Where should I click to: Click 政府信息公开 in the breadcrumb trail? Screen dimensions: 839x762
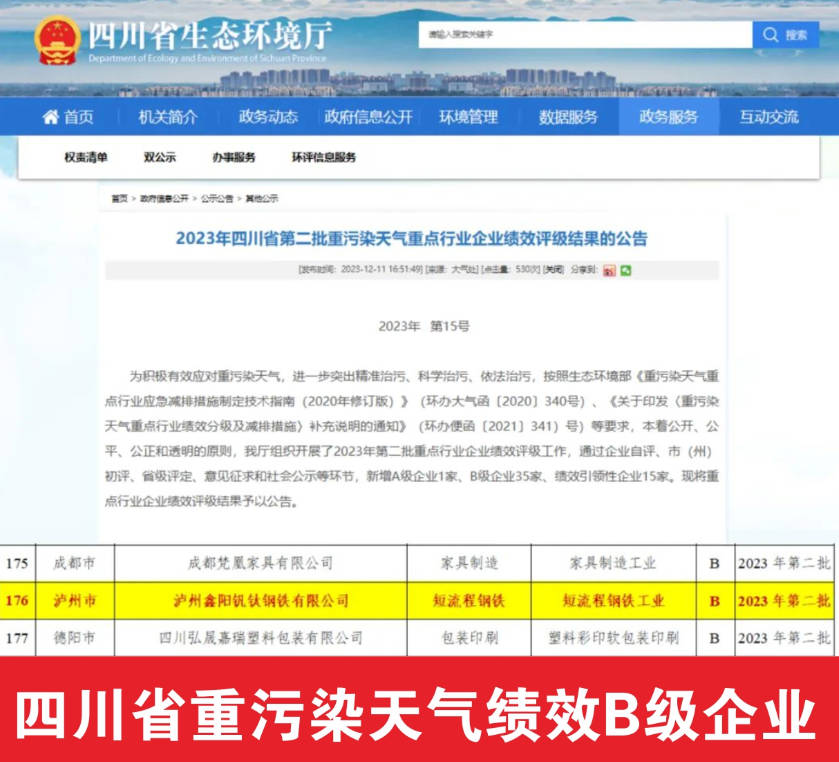tap(164, 199)
